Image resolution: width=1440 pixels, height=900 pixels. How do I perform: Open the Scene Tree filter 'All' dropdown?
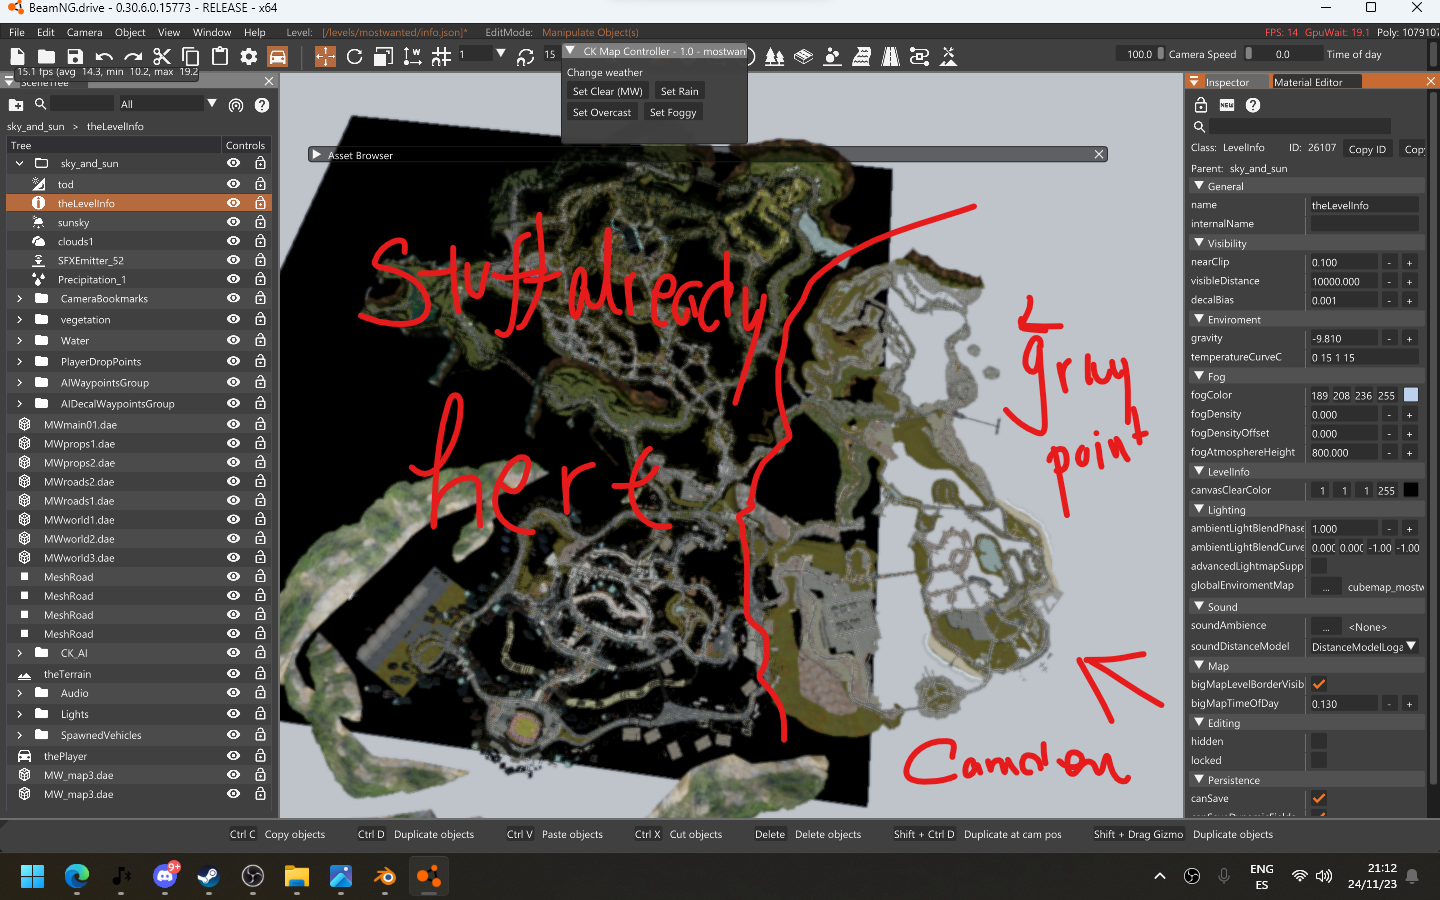[x=168, y=104]
